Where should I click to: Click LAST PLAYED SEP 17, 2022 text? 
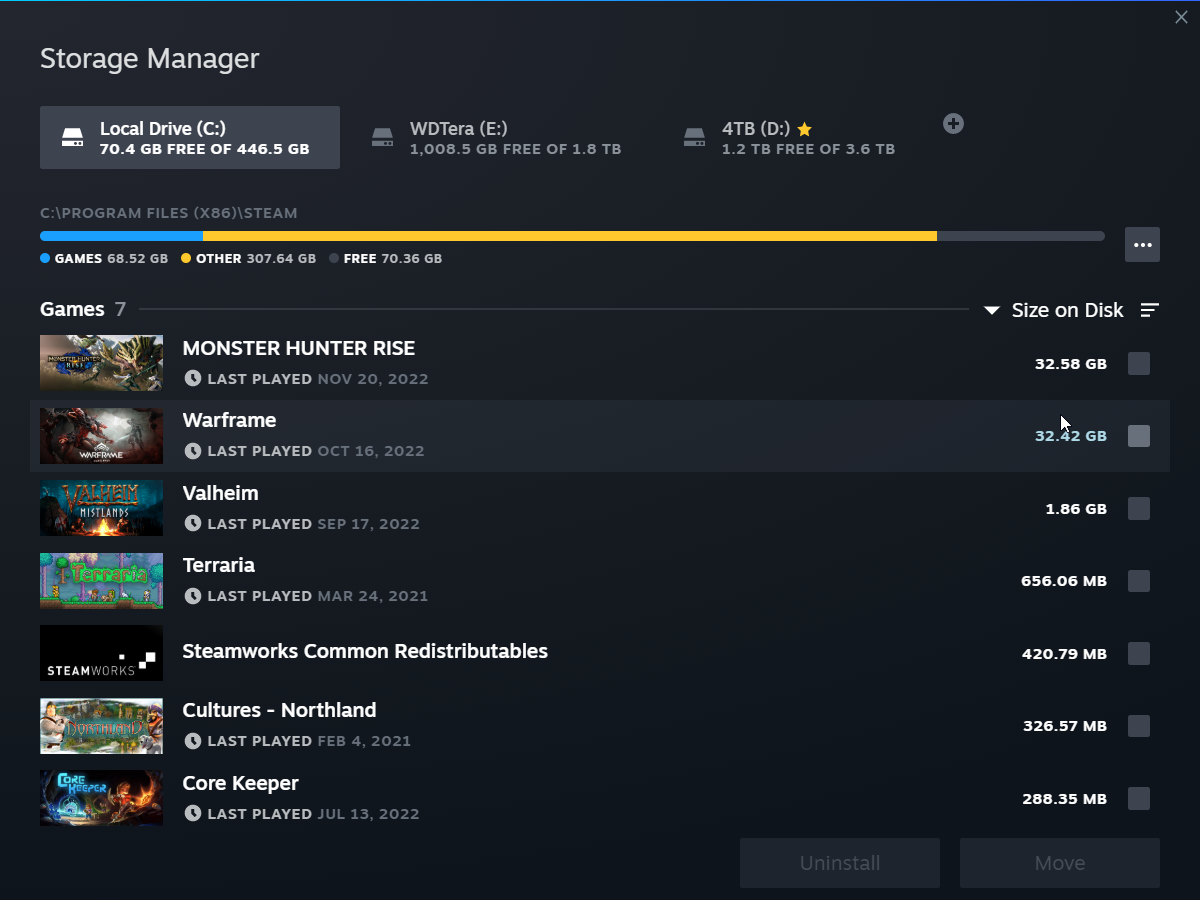[314, 524]
